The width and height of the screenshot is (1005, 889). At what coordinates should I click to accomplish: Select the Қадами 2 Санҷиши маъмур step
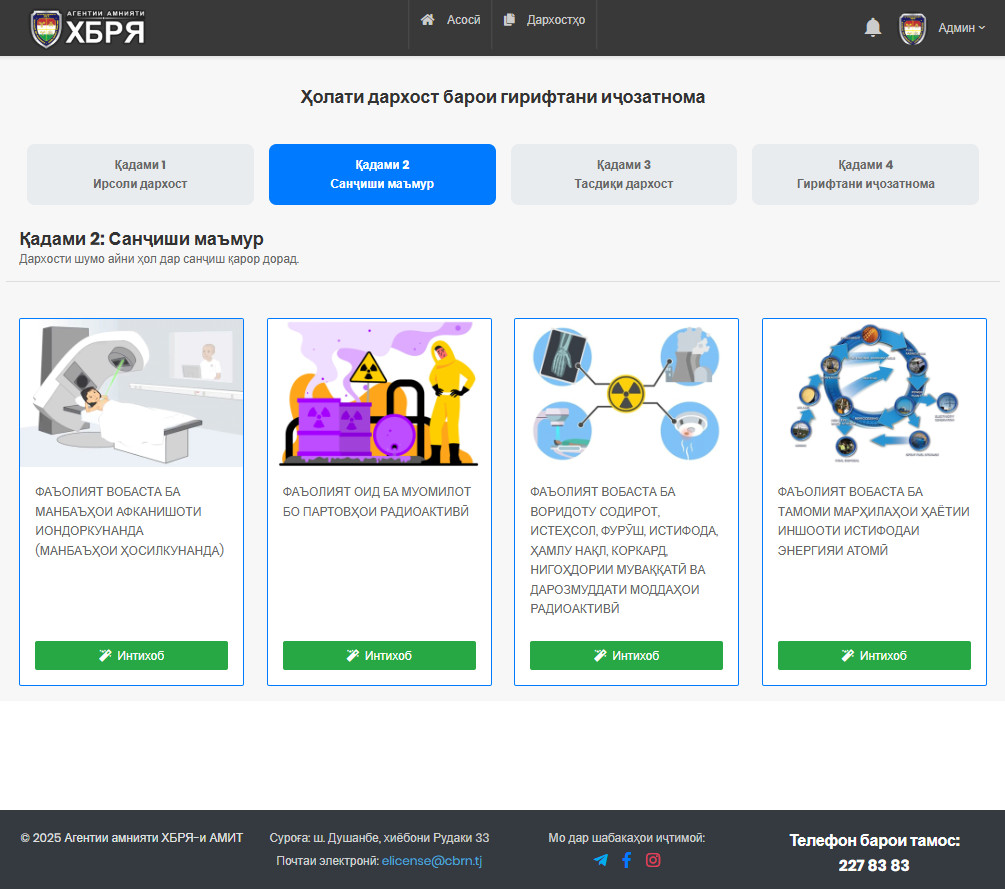(382, 174)
